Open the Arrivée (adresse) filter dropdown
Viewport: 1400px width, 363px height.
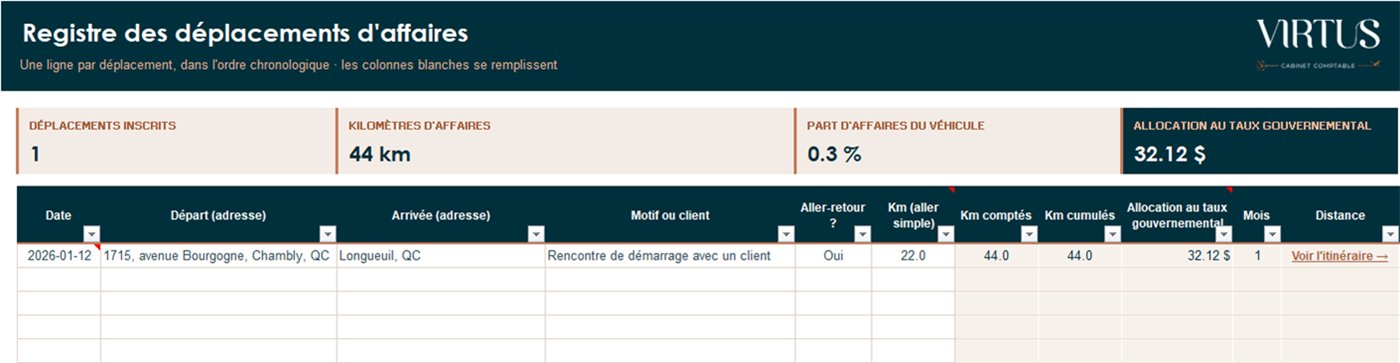[x=536, y=234]
